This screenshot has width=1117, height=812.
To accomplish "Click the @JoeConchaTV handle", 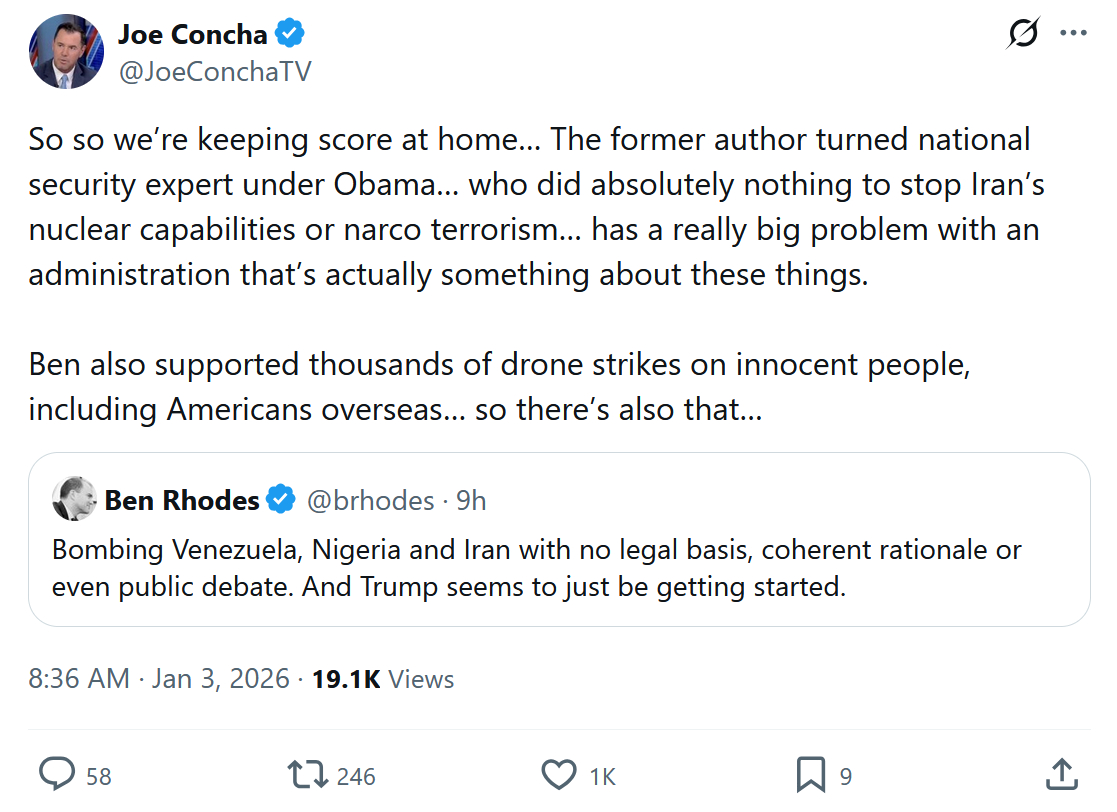I will tap(215, 71).
